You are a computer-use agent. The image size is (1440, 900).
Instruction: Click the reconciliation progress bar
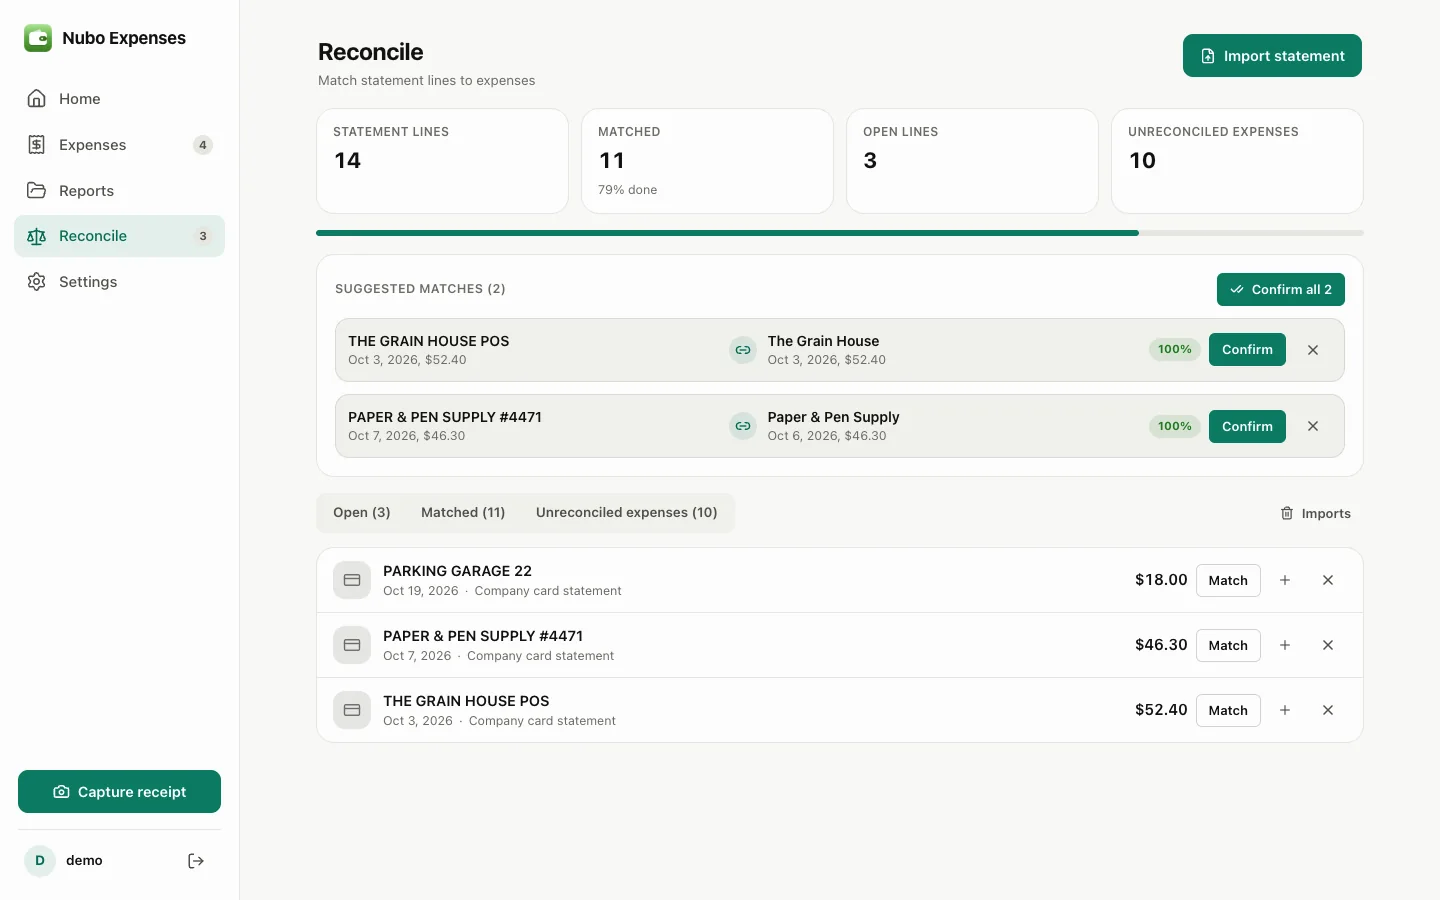click(x=840, y=233)
